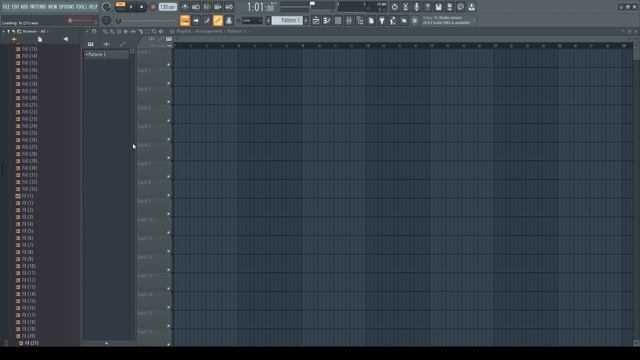The width and height of the screenshot is (640, 360).
Task: Open the TOOLS menu
Action: click(82, 7)
